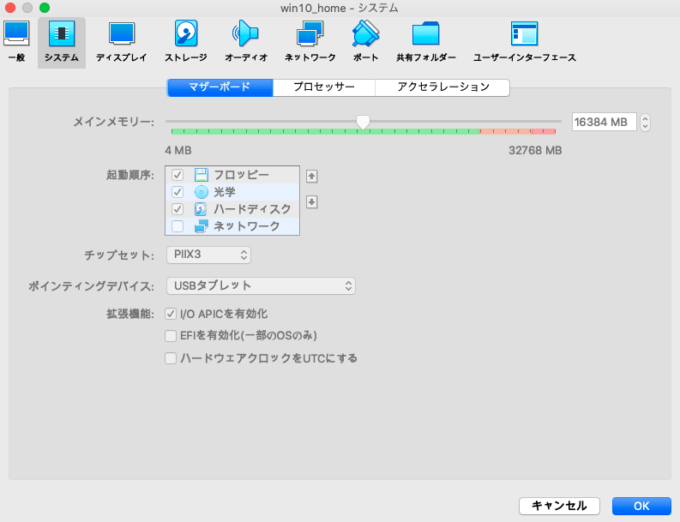Select the ハードディスク row text
Image resolution: width=680 pixels, height=522 pixels.
point(252,209)
